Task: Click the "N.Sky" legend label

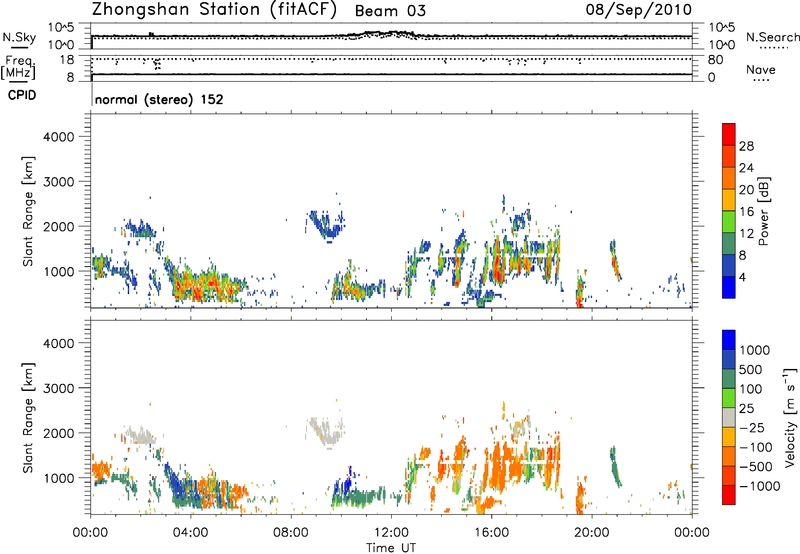Action: [x=19, y=37]
